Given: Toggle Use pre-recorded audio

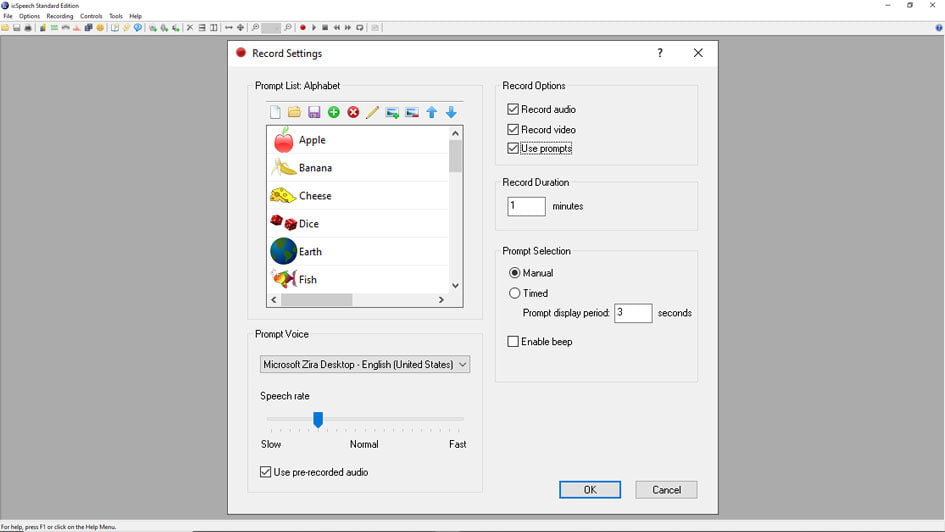Looking at the screenshot, I should (x=314, y=472).
